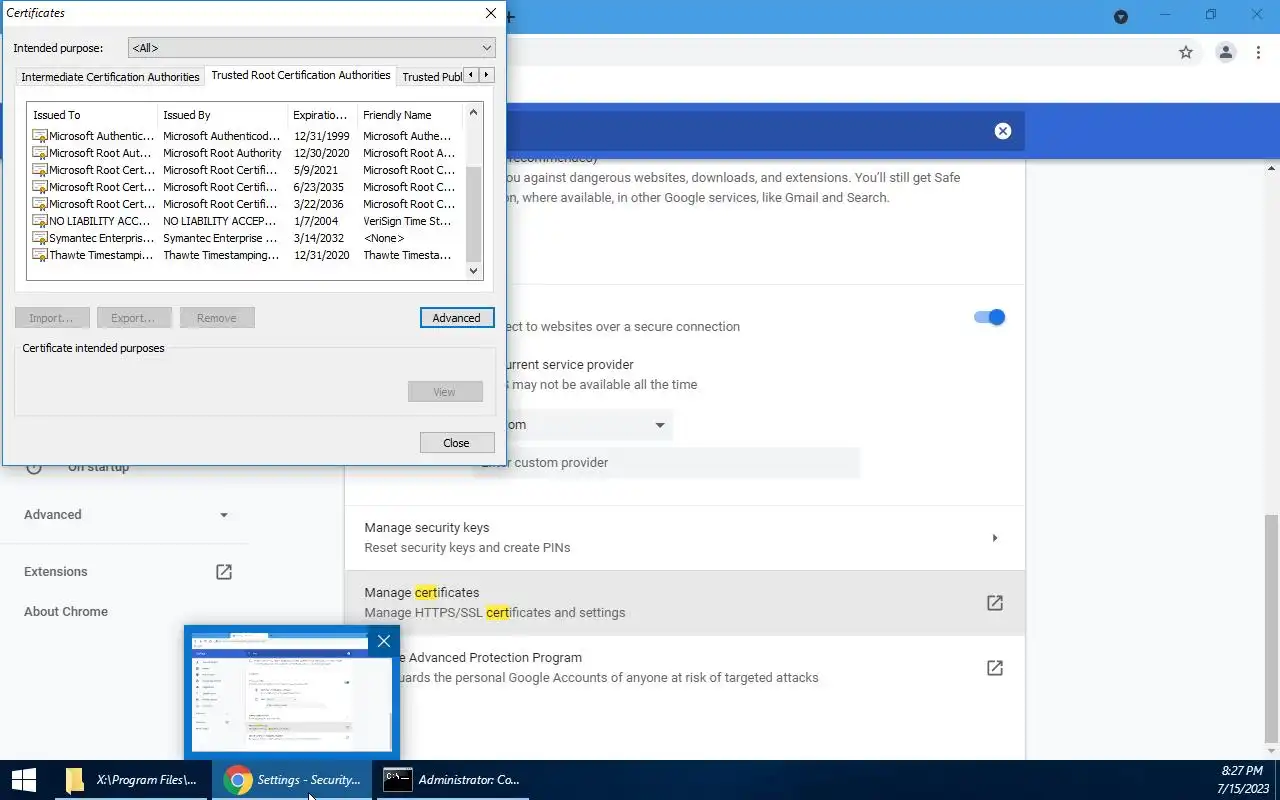
Task: Open Chrome three-dot menu
Action: (x=1258, y=52)
